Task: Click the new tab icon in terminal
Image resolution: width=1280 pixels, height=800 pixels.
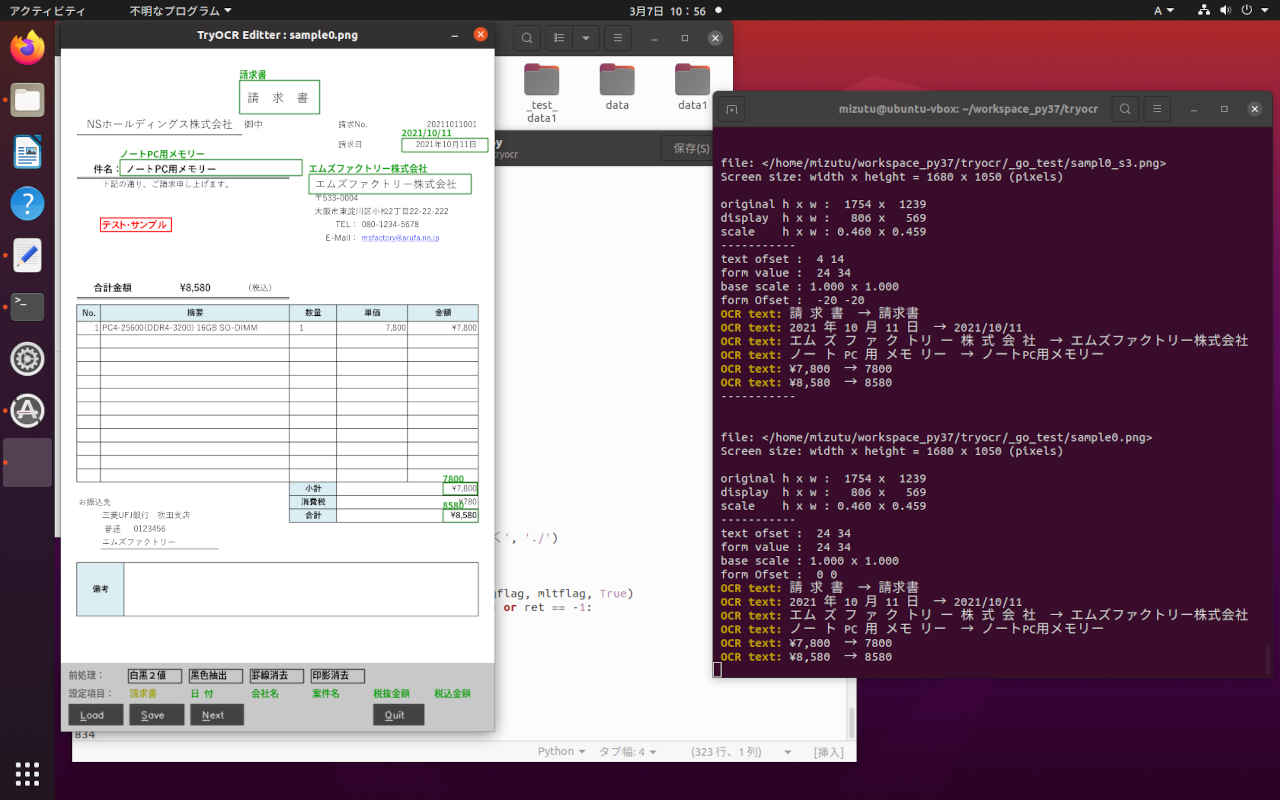Action: [732, 109]
